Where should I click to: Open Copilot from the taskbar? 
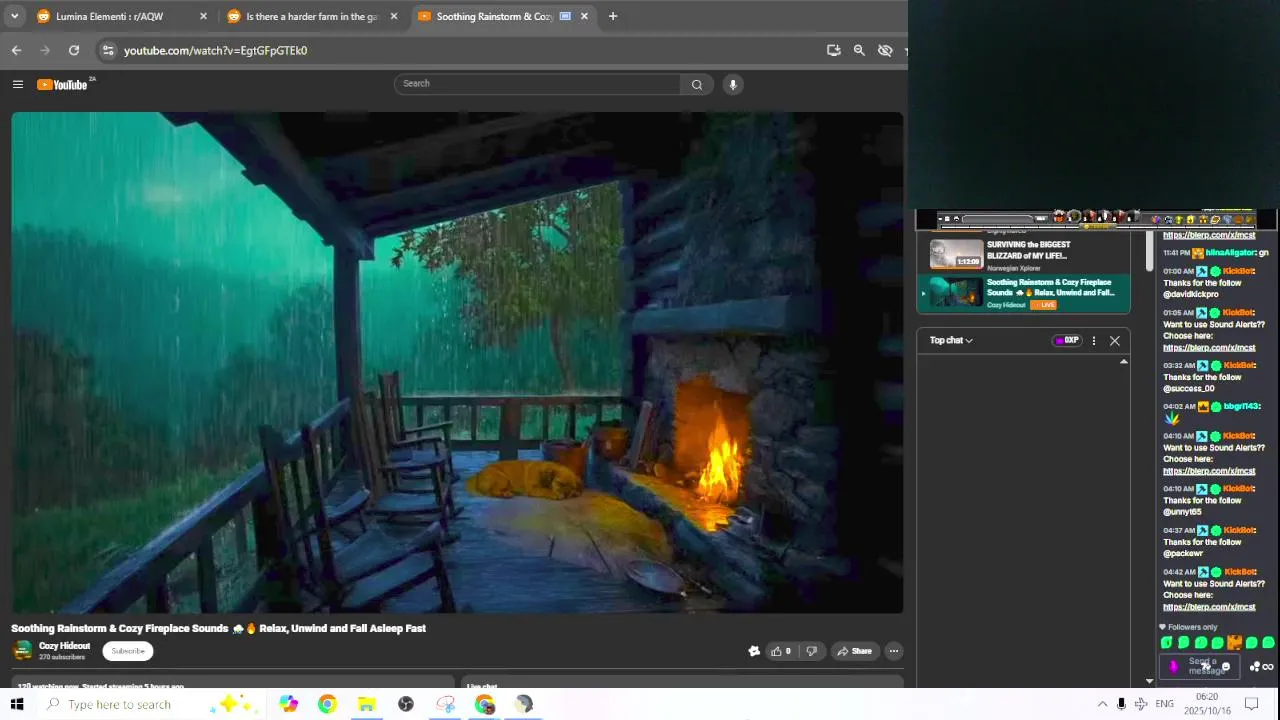[x=289, y=704]
